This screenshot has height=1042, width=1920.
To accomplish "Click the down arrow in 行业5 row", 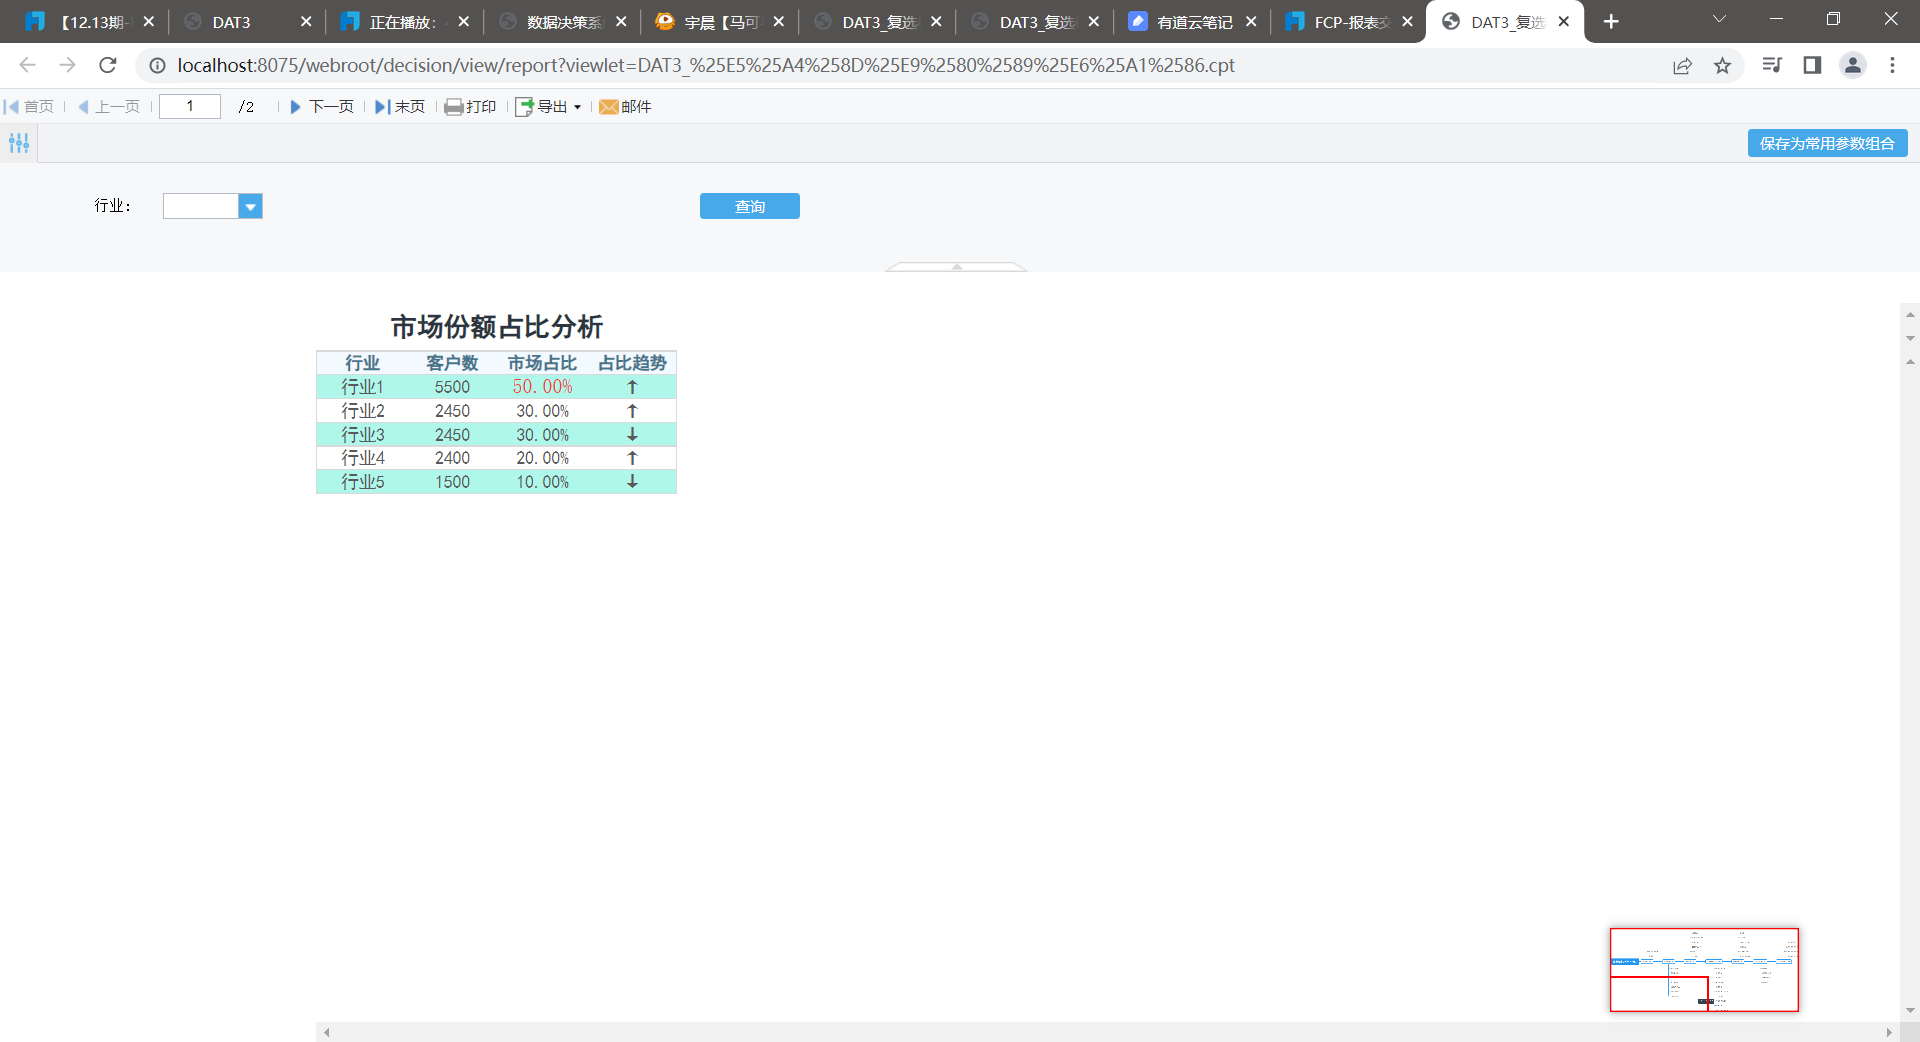I will (x=632, y=482).
